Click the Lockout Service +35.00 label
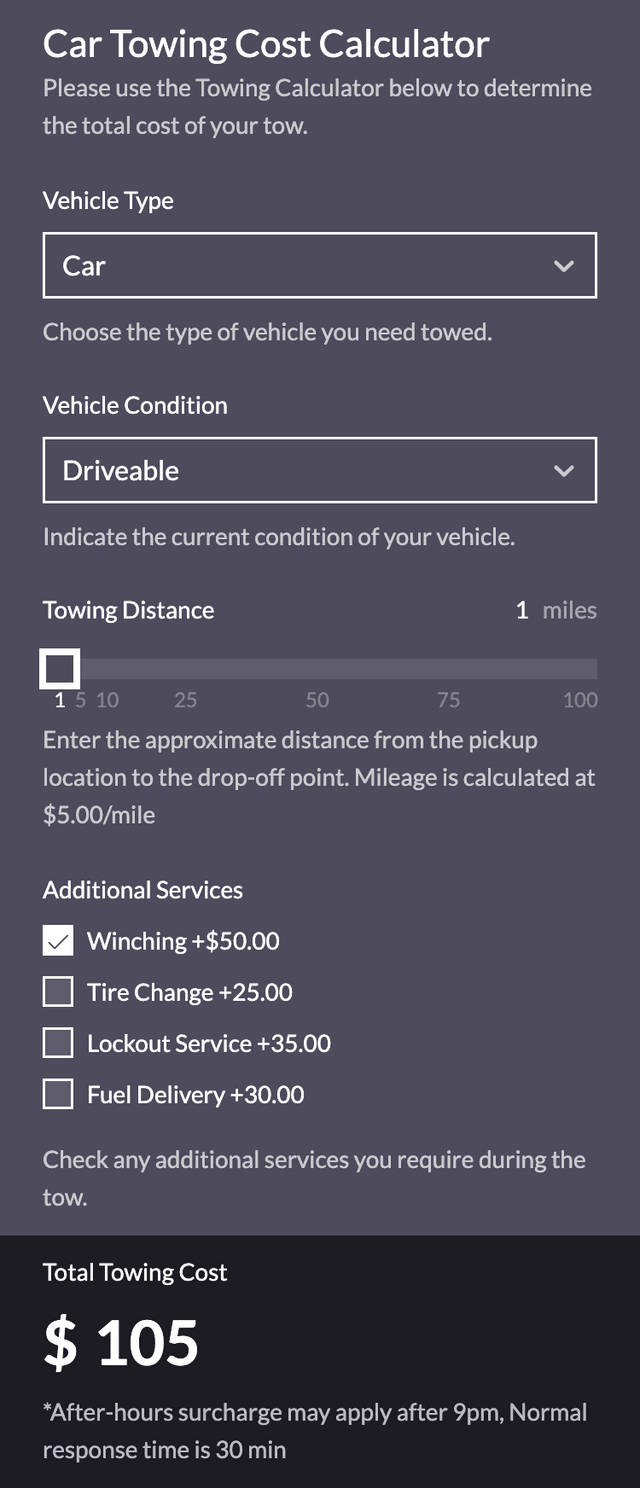The height and width of the screenshot is (1488, 640). [209, 1044]
